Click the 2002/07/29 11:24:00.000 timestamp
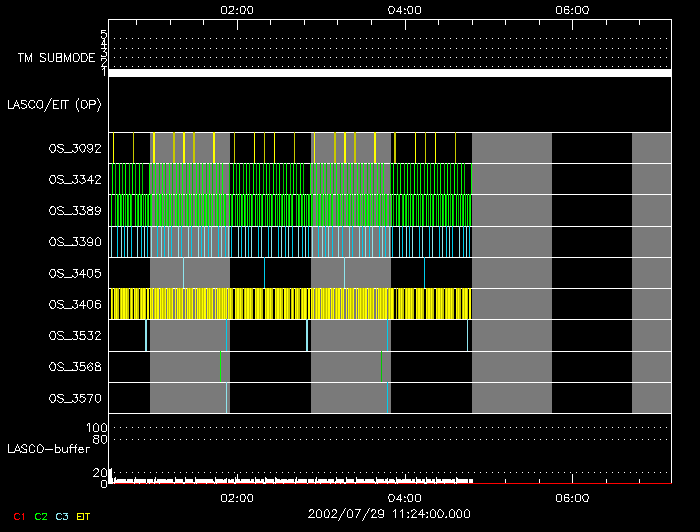The width and height of the screenshot is (700, 532). click(388, 514)
